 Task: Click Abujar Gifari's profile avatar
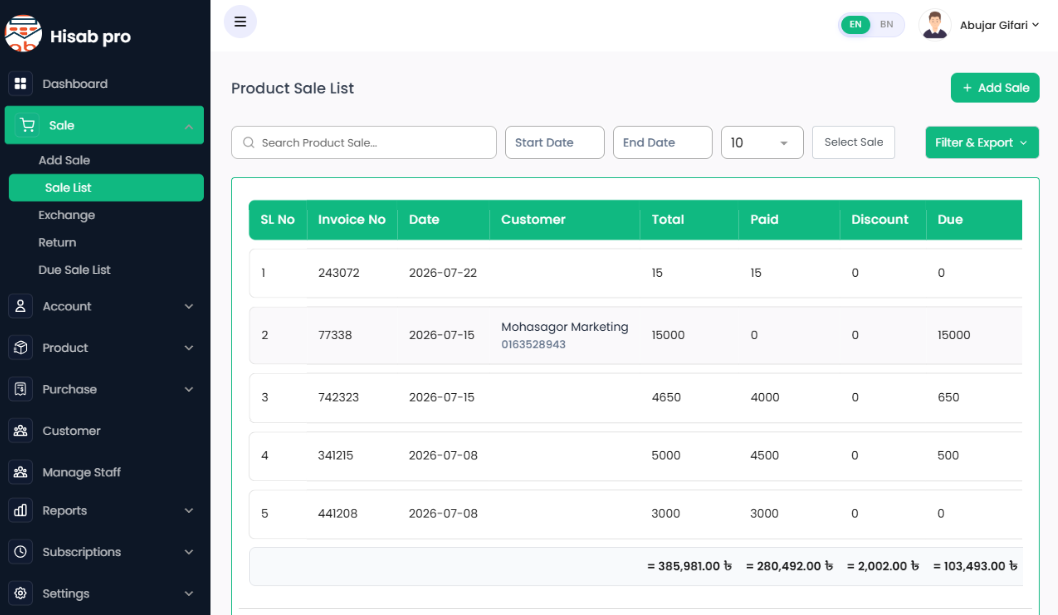click(935, 25)
